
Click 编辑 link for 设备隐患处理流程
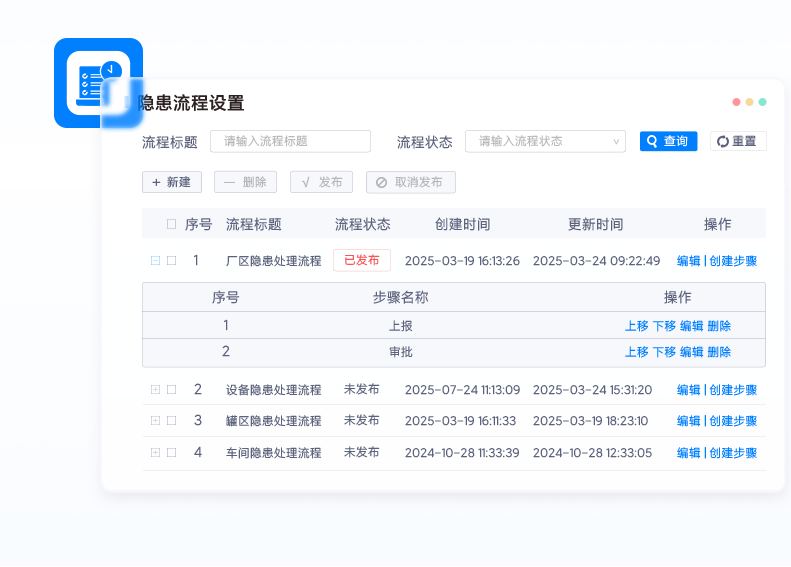tap(688, 390)
